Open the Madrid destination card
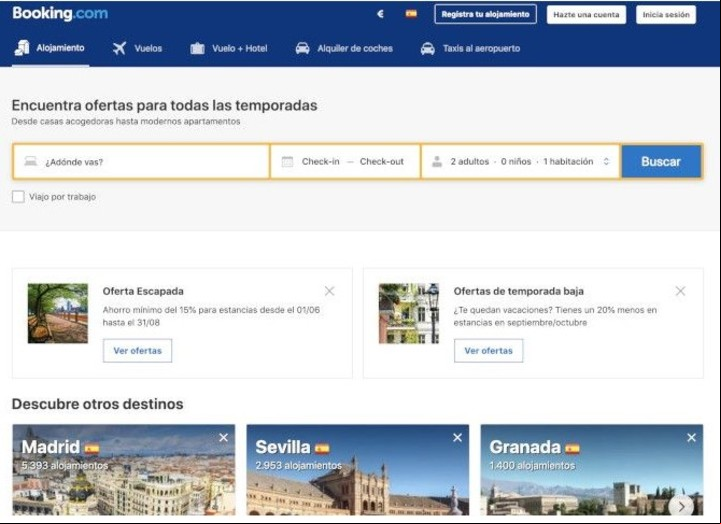The image size is (721, 524). [x=124, y=469]
